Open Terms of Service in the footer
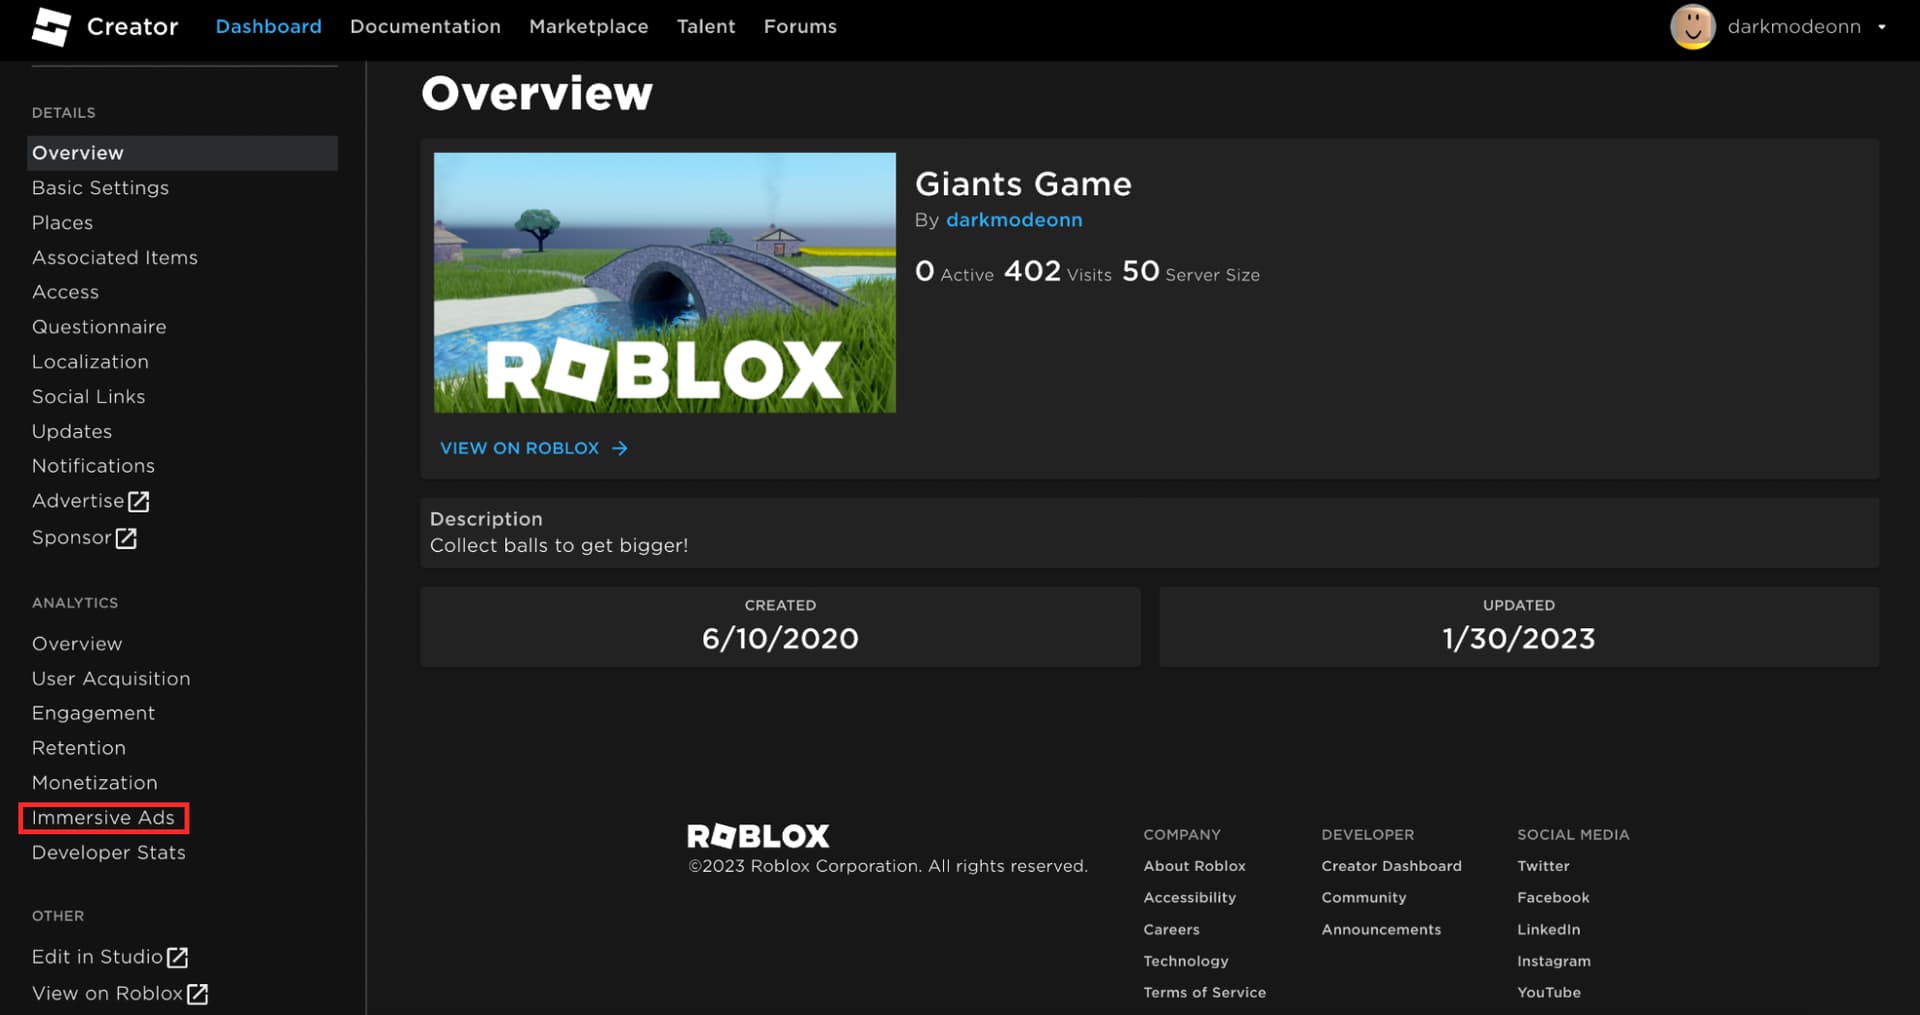Image resolution: width=1920 pixels, height=1015 pixels. point(1204,992)
